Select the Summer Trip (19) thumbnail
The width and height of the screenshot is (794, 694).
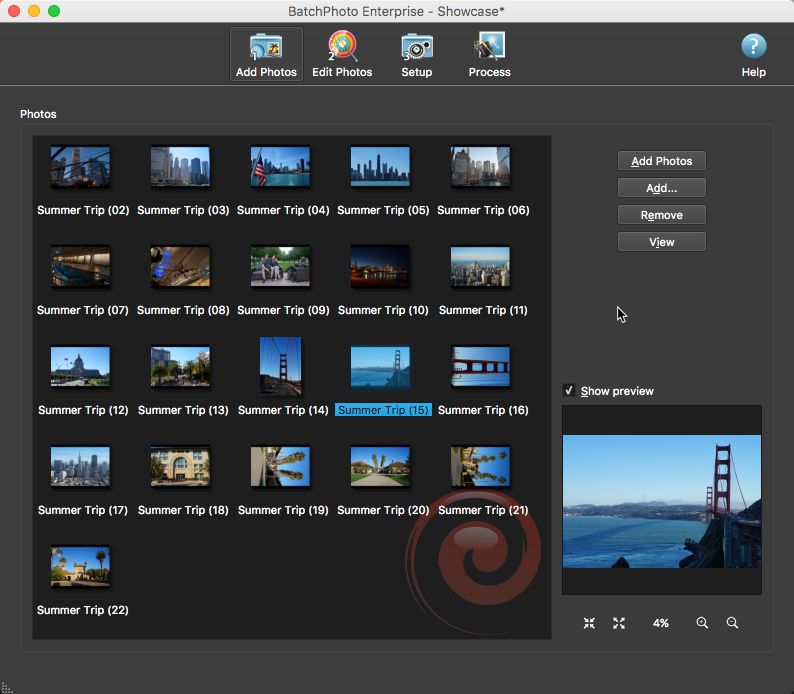[x=281, y=466]
